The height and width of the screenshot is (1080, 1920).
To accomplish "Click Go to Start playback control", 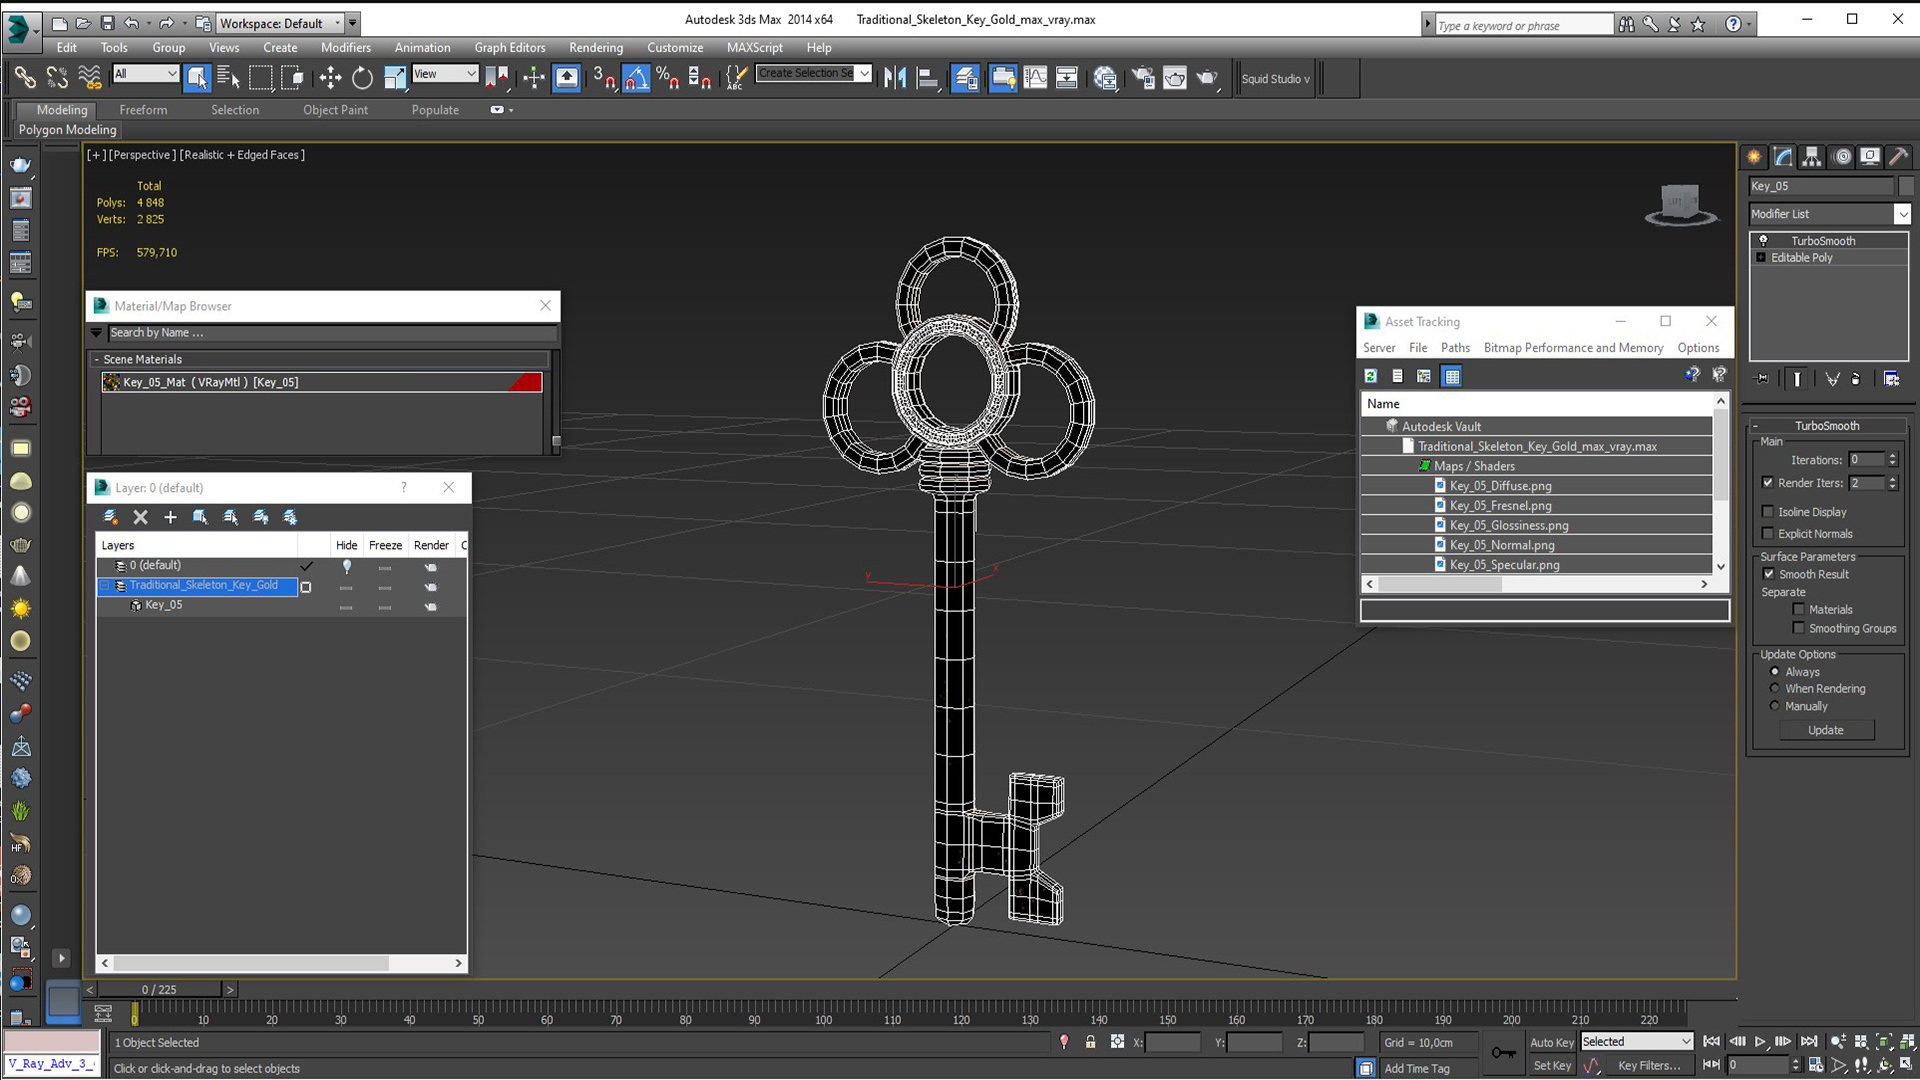I will click(1712, 1042).
